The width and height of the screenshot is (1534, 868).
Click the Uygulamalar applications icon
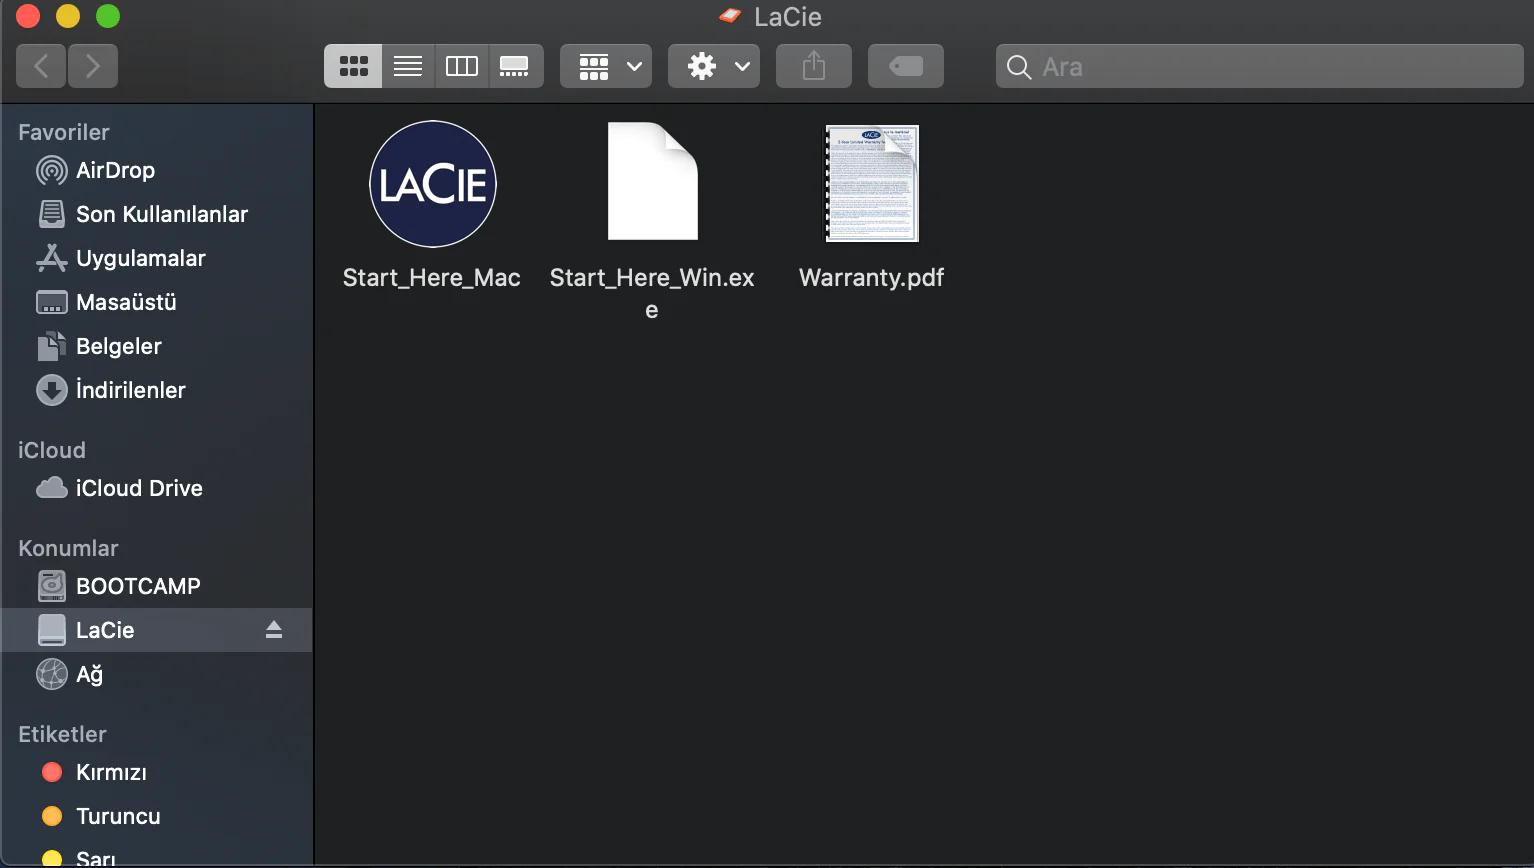(x=52, y=258)
